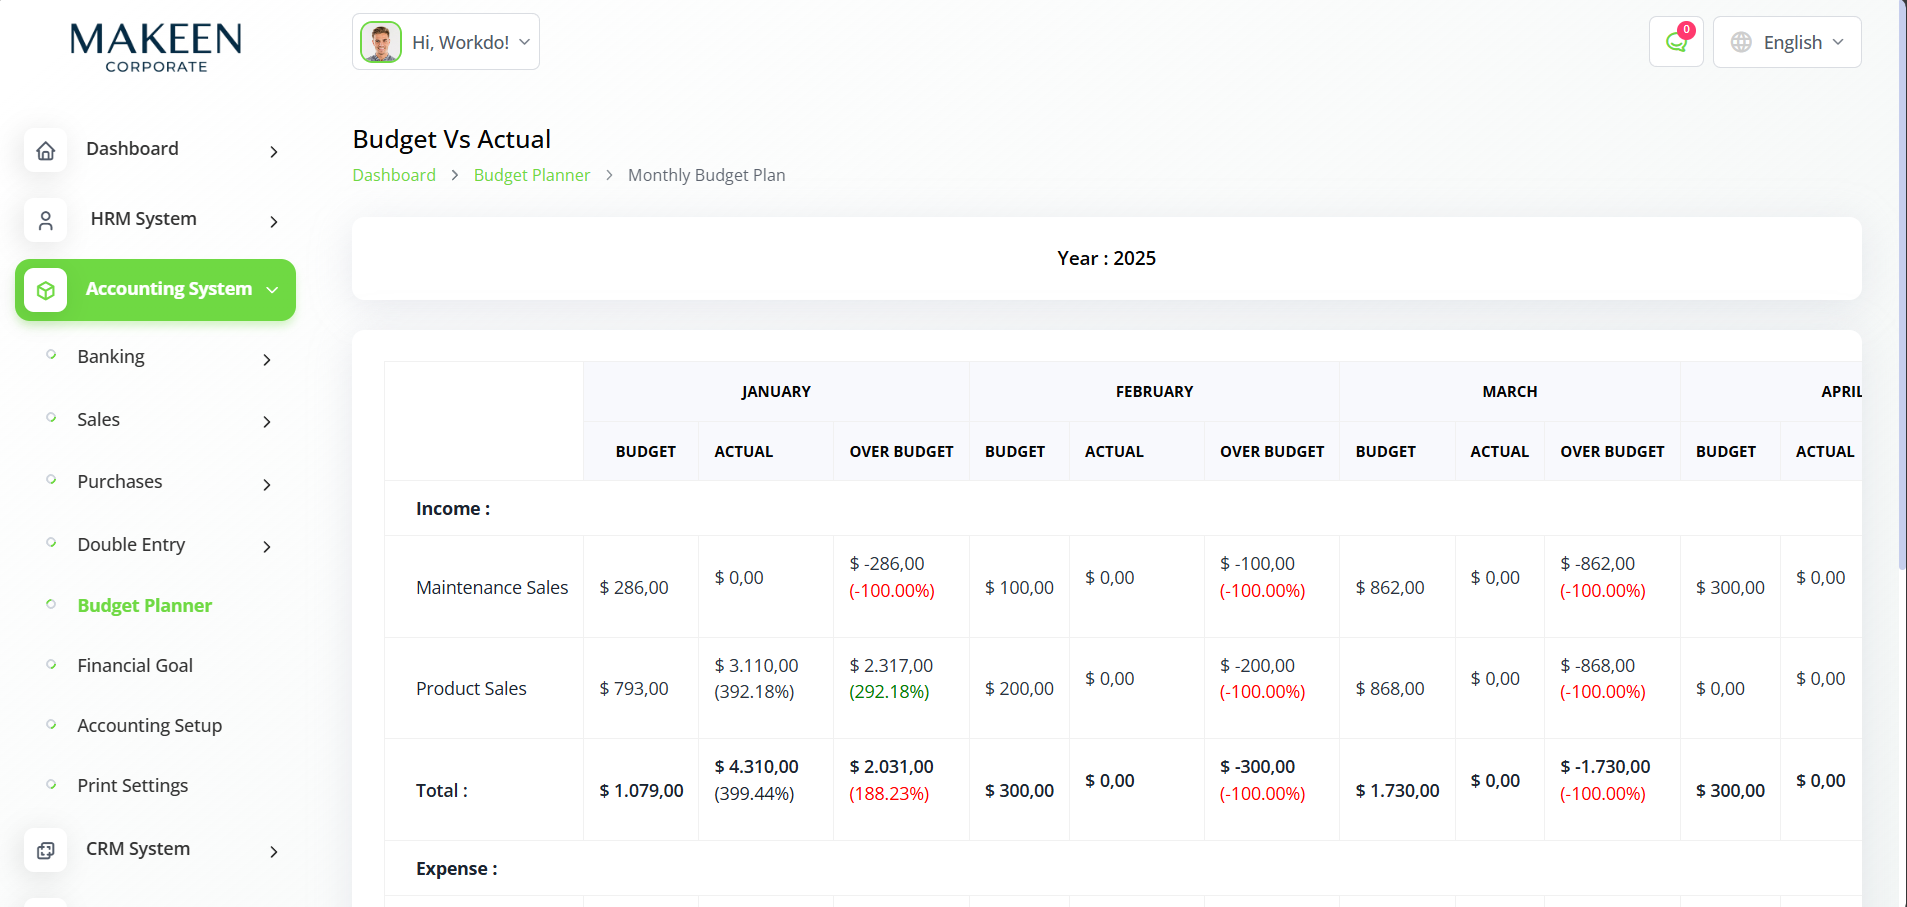The width and height of the screenshot is (1907, 907).
Task: Click the Dashboard breadcrumb link
Action: point(394,175)
